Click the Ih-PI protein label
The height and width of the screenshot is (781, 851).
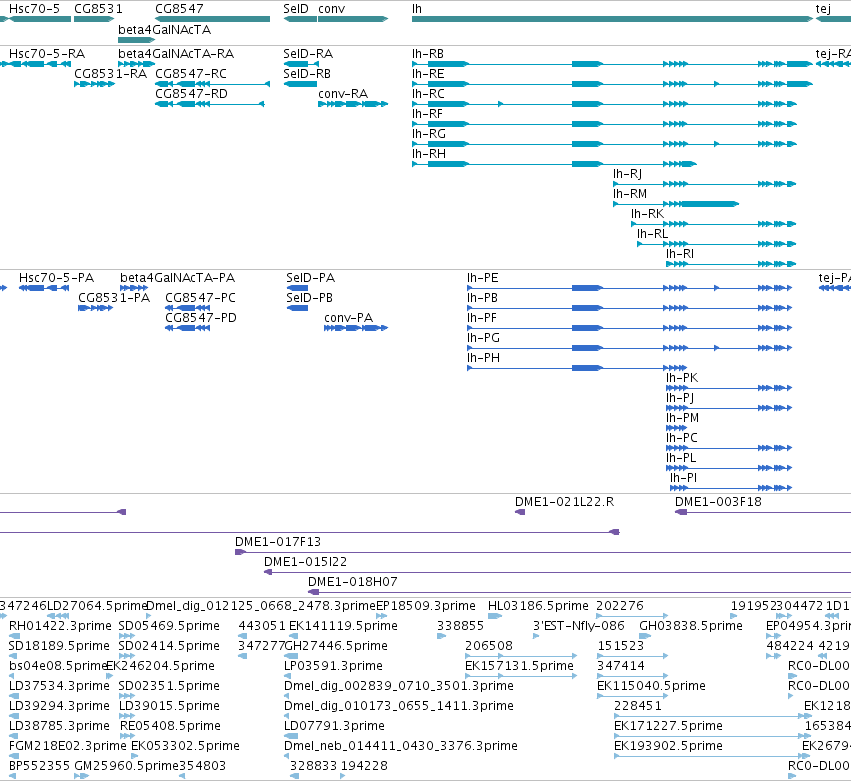pyautogui.click(x=683, y=478)
